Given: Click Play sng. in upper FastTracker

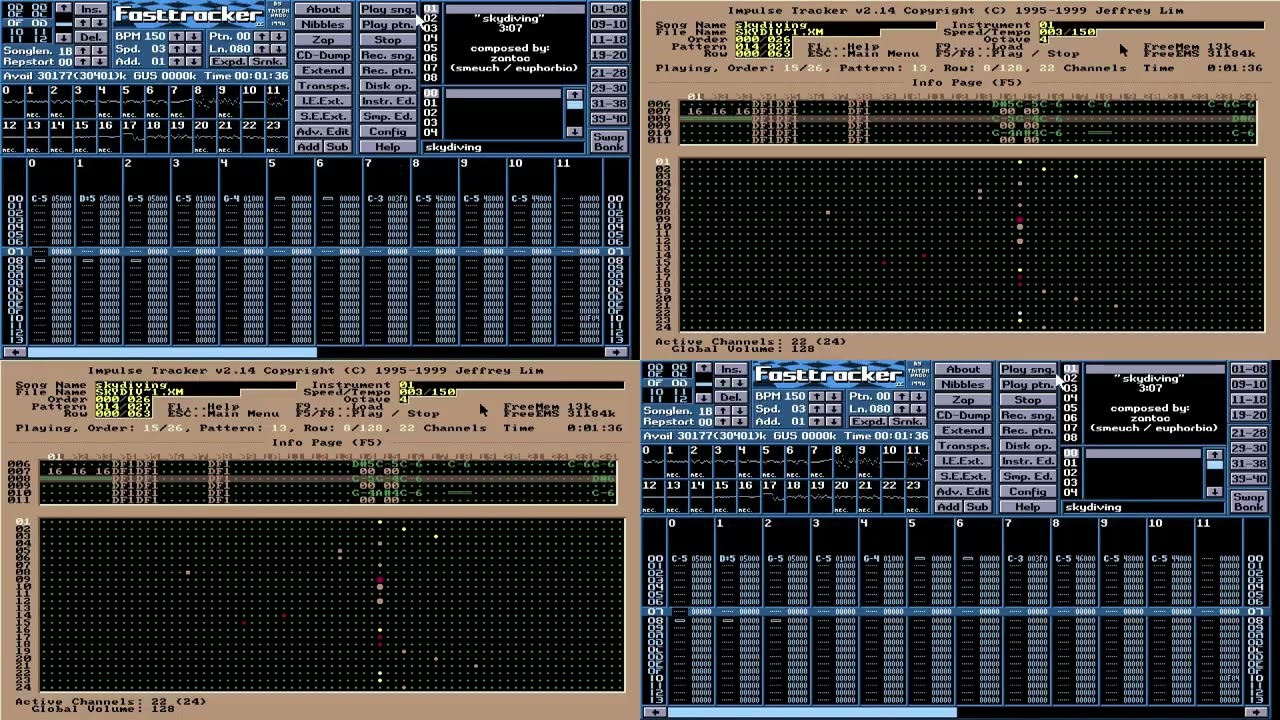Looking at the screenshot, I should (x=387, y=10).
